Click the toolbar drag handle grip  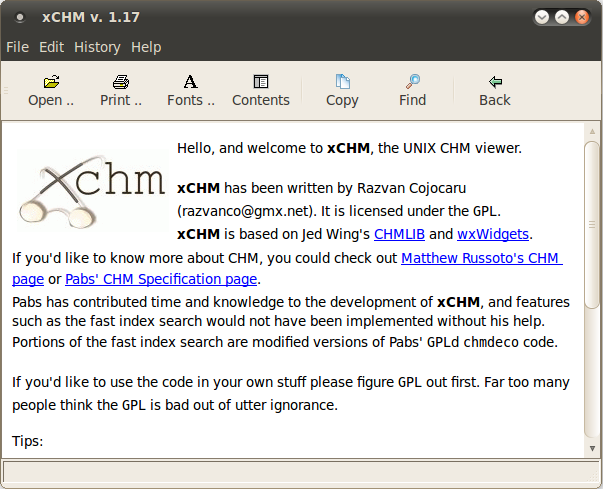pyautogui.click(x=6, y=91)
